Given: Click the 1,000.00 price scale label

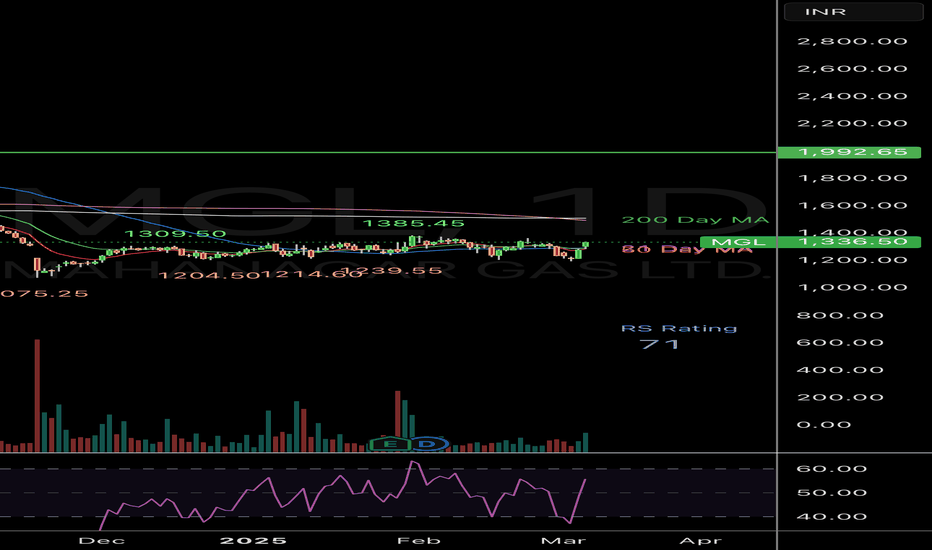Looking at the screenshot, I should (852, 287).
